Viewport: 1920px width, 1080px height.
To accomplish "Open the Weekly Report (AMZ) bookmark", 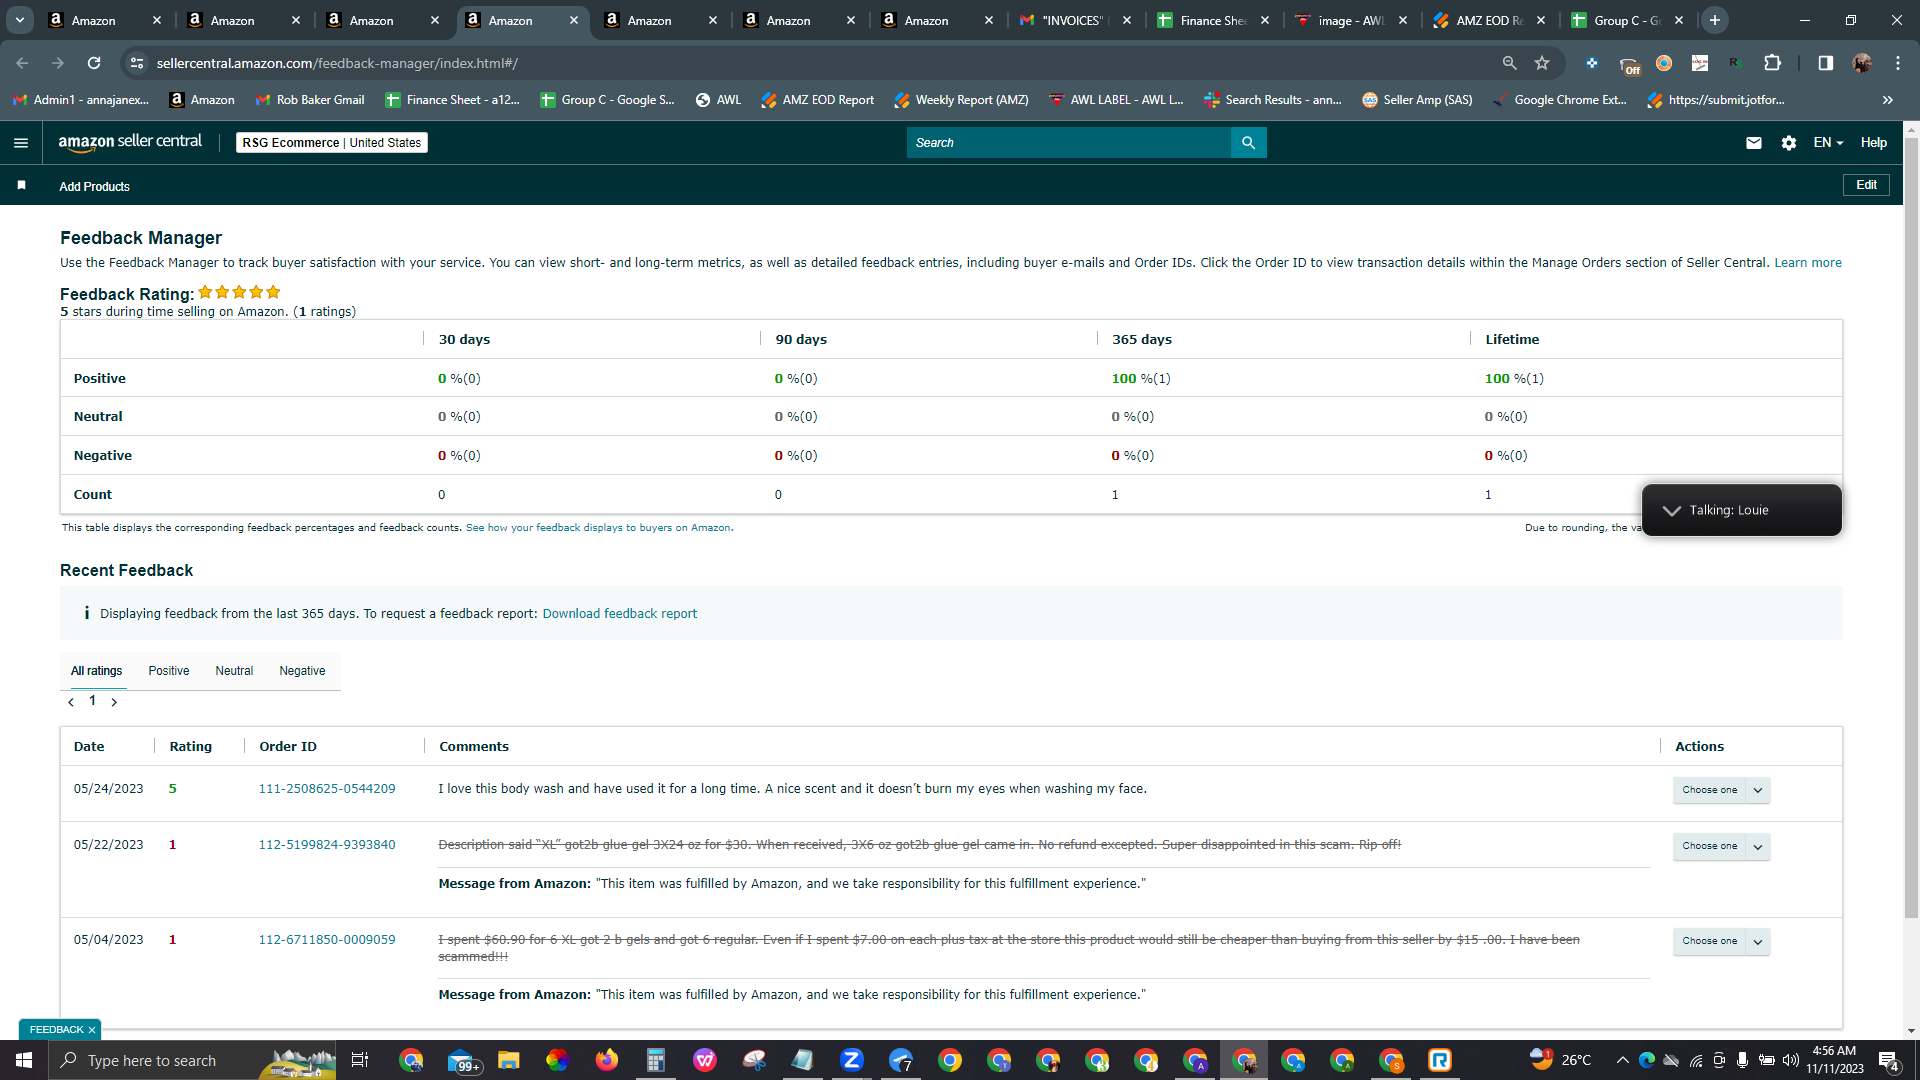I will coord(961,100).
